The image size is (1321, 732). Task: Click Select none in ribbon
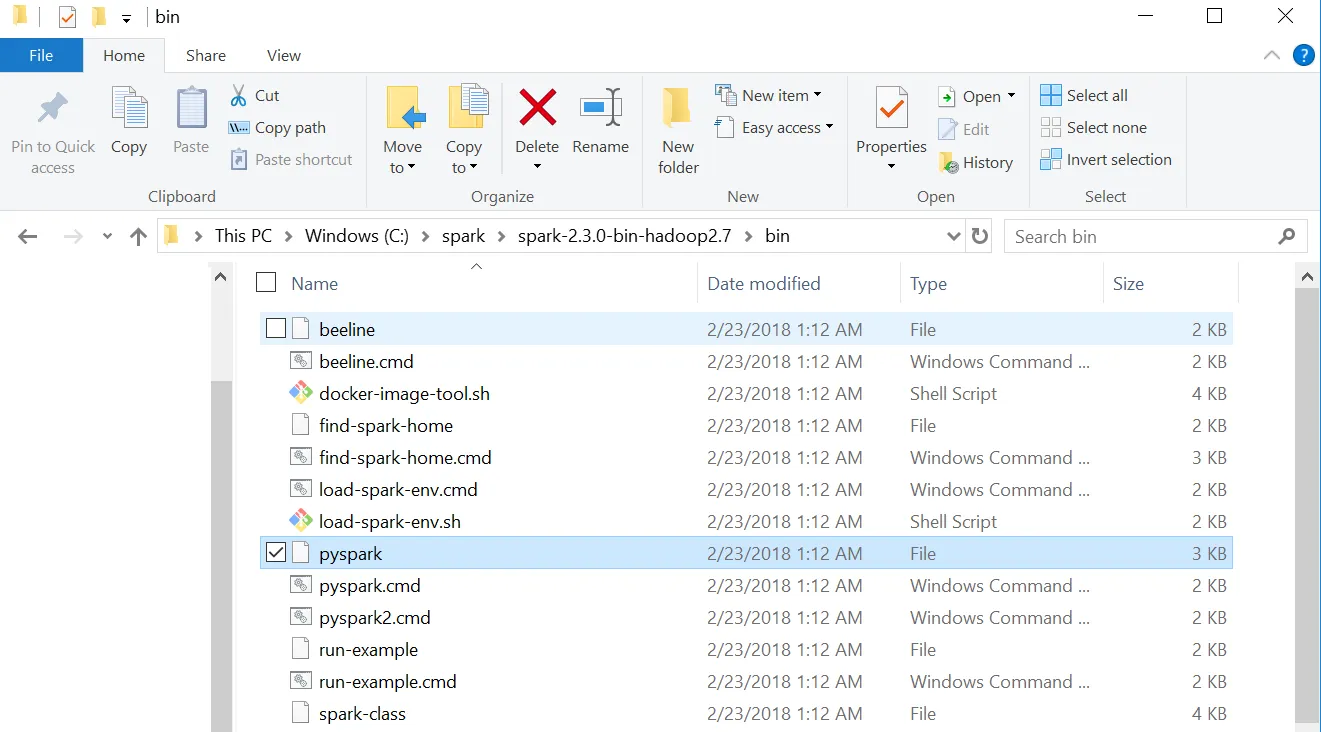1094,128
